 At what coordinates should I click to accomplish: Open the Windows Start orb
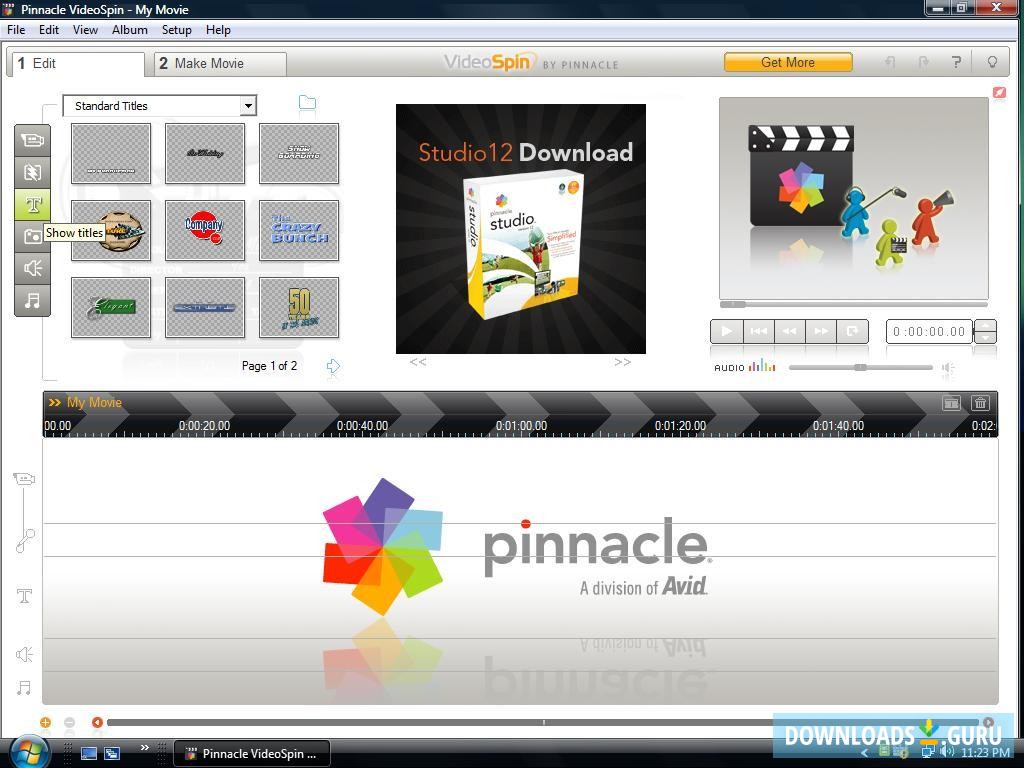pos(30,752)
